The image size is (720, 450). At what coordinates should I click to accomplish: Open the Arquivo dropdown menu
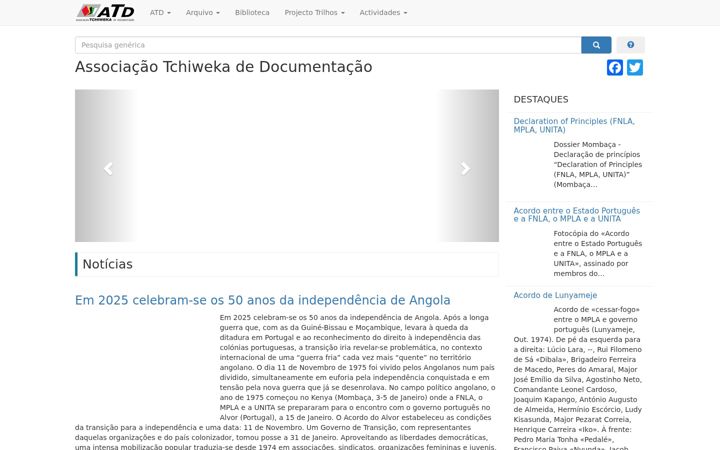click(x=202, y=13)
